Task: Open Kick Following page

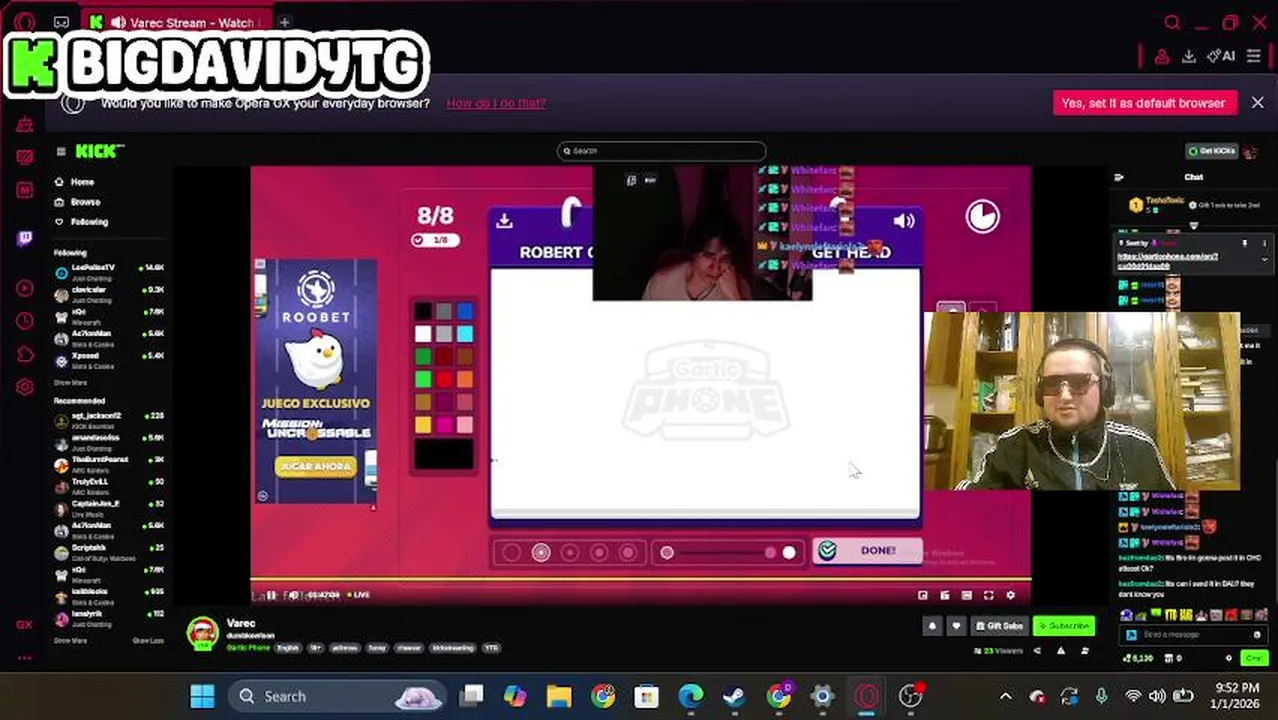Action: 82,222
